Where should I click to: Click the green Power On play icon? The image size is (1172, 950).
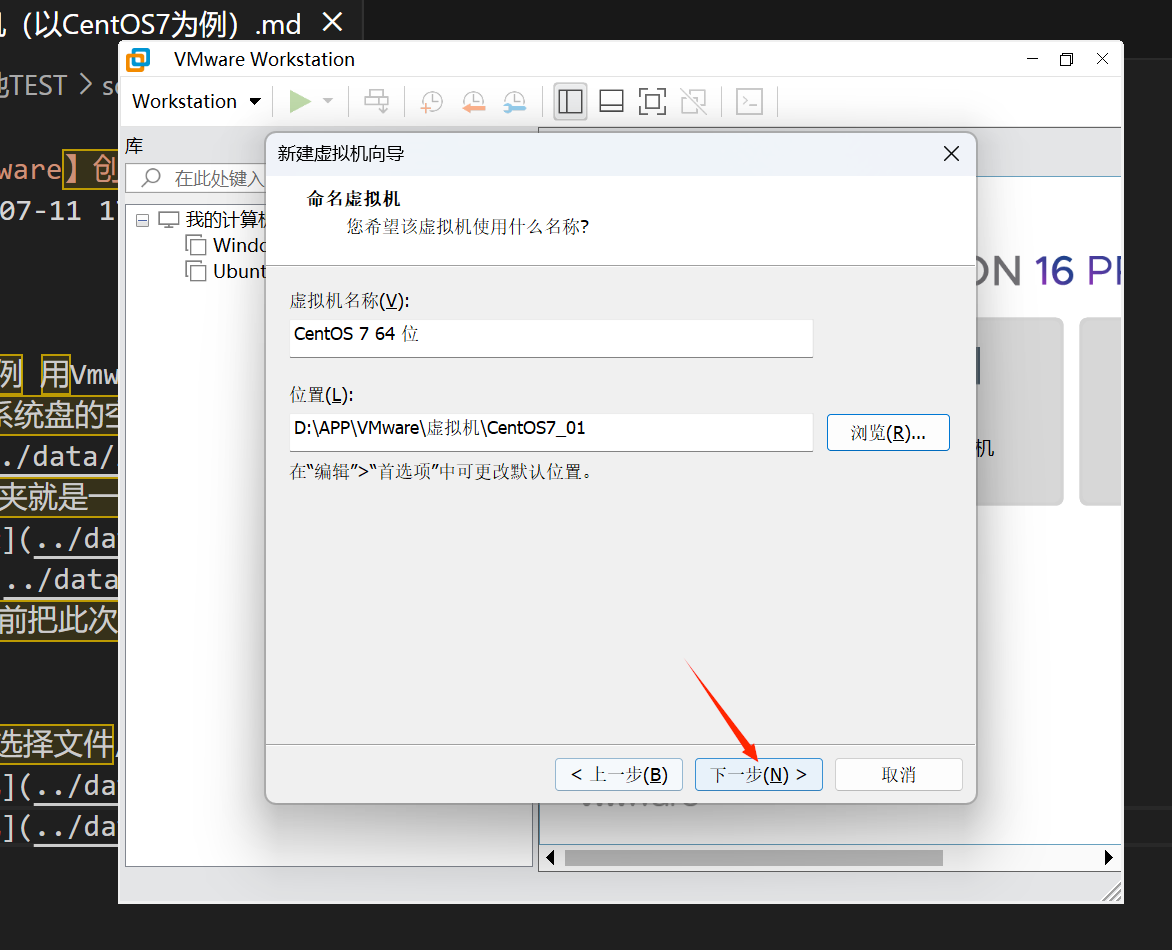coord(300,101)
